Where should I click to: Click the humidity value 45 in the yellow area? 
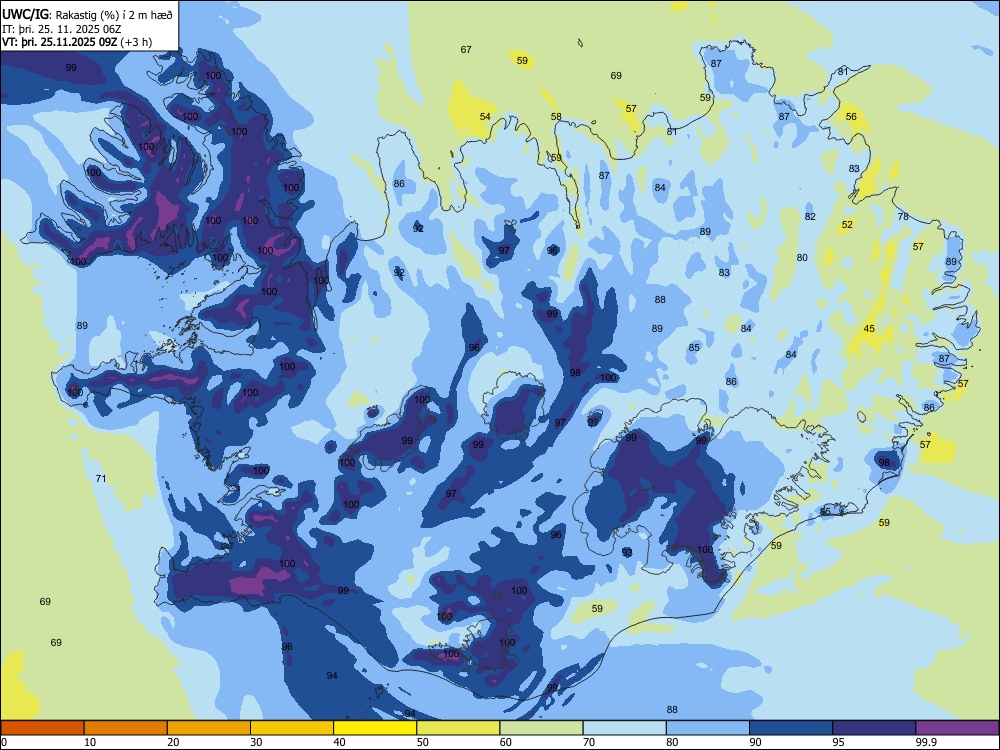tap(869, 329)
